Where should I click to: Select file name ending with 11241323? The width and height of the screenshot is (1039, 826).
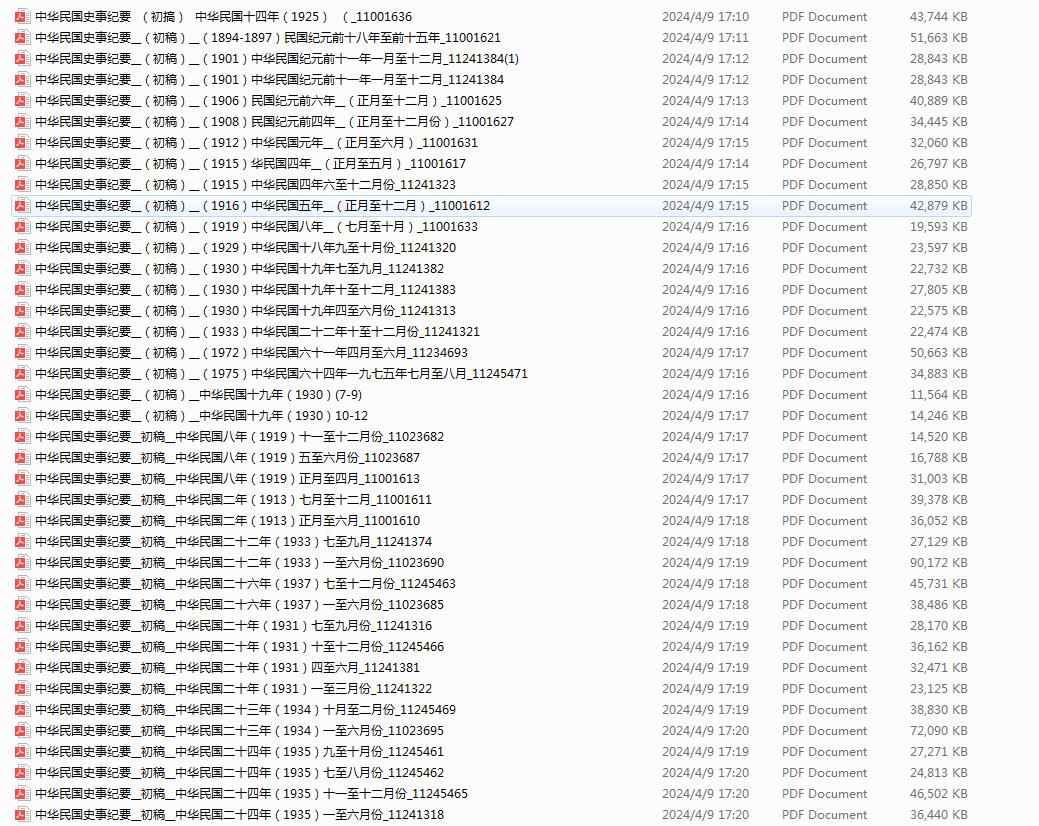click(245, 185)
